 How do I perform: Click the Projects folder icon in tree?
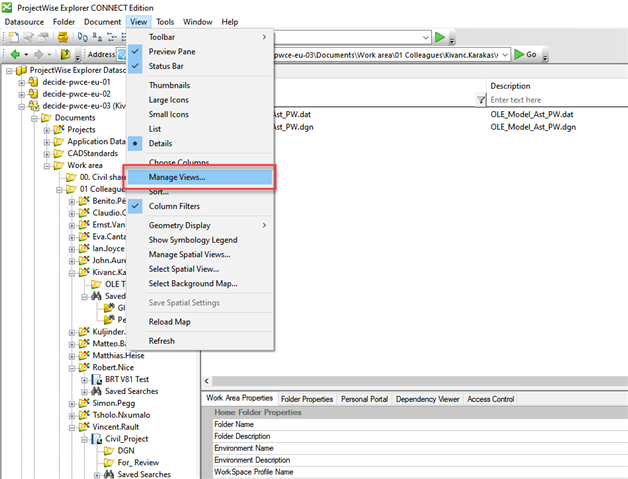(59, 129)
